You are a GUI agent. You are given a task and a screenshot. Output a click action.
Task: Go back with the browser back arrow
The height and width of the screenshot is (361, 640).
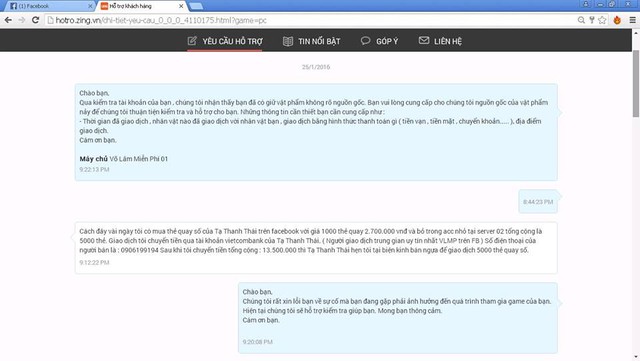[8, 20]
